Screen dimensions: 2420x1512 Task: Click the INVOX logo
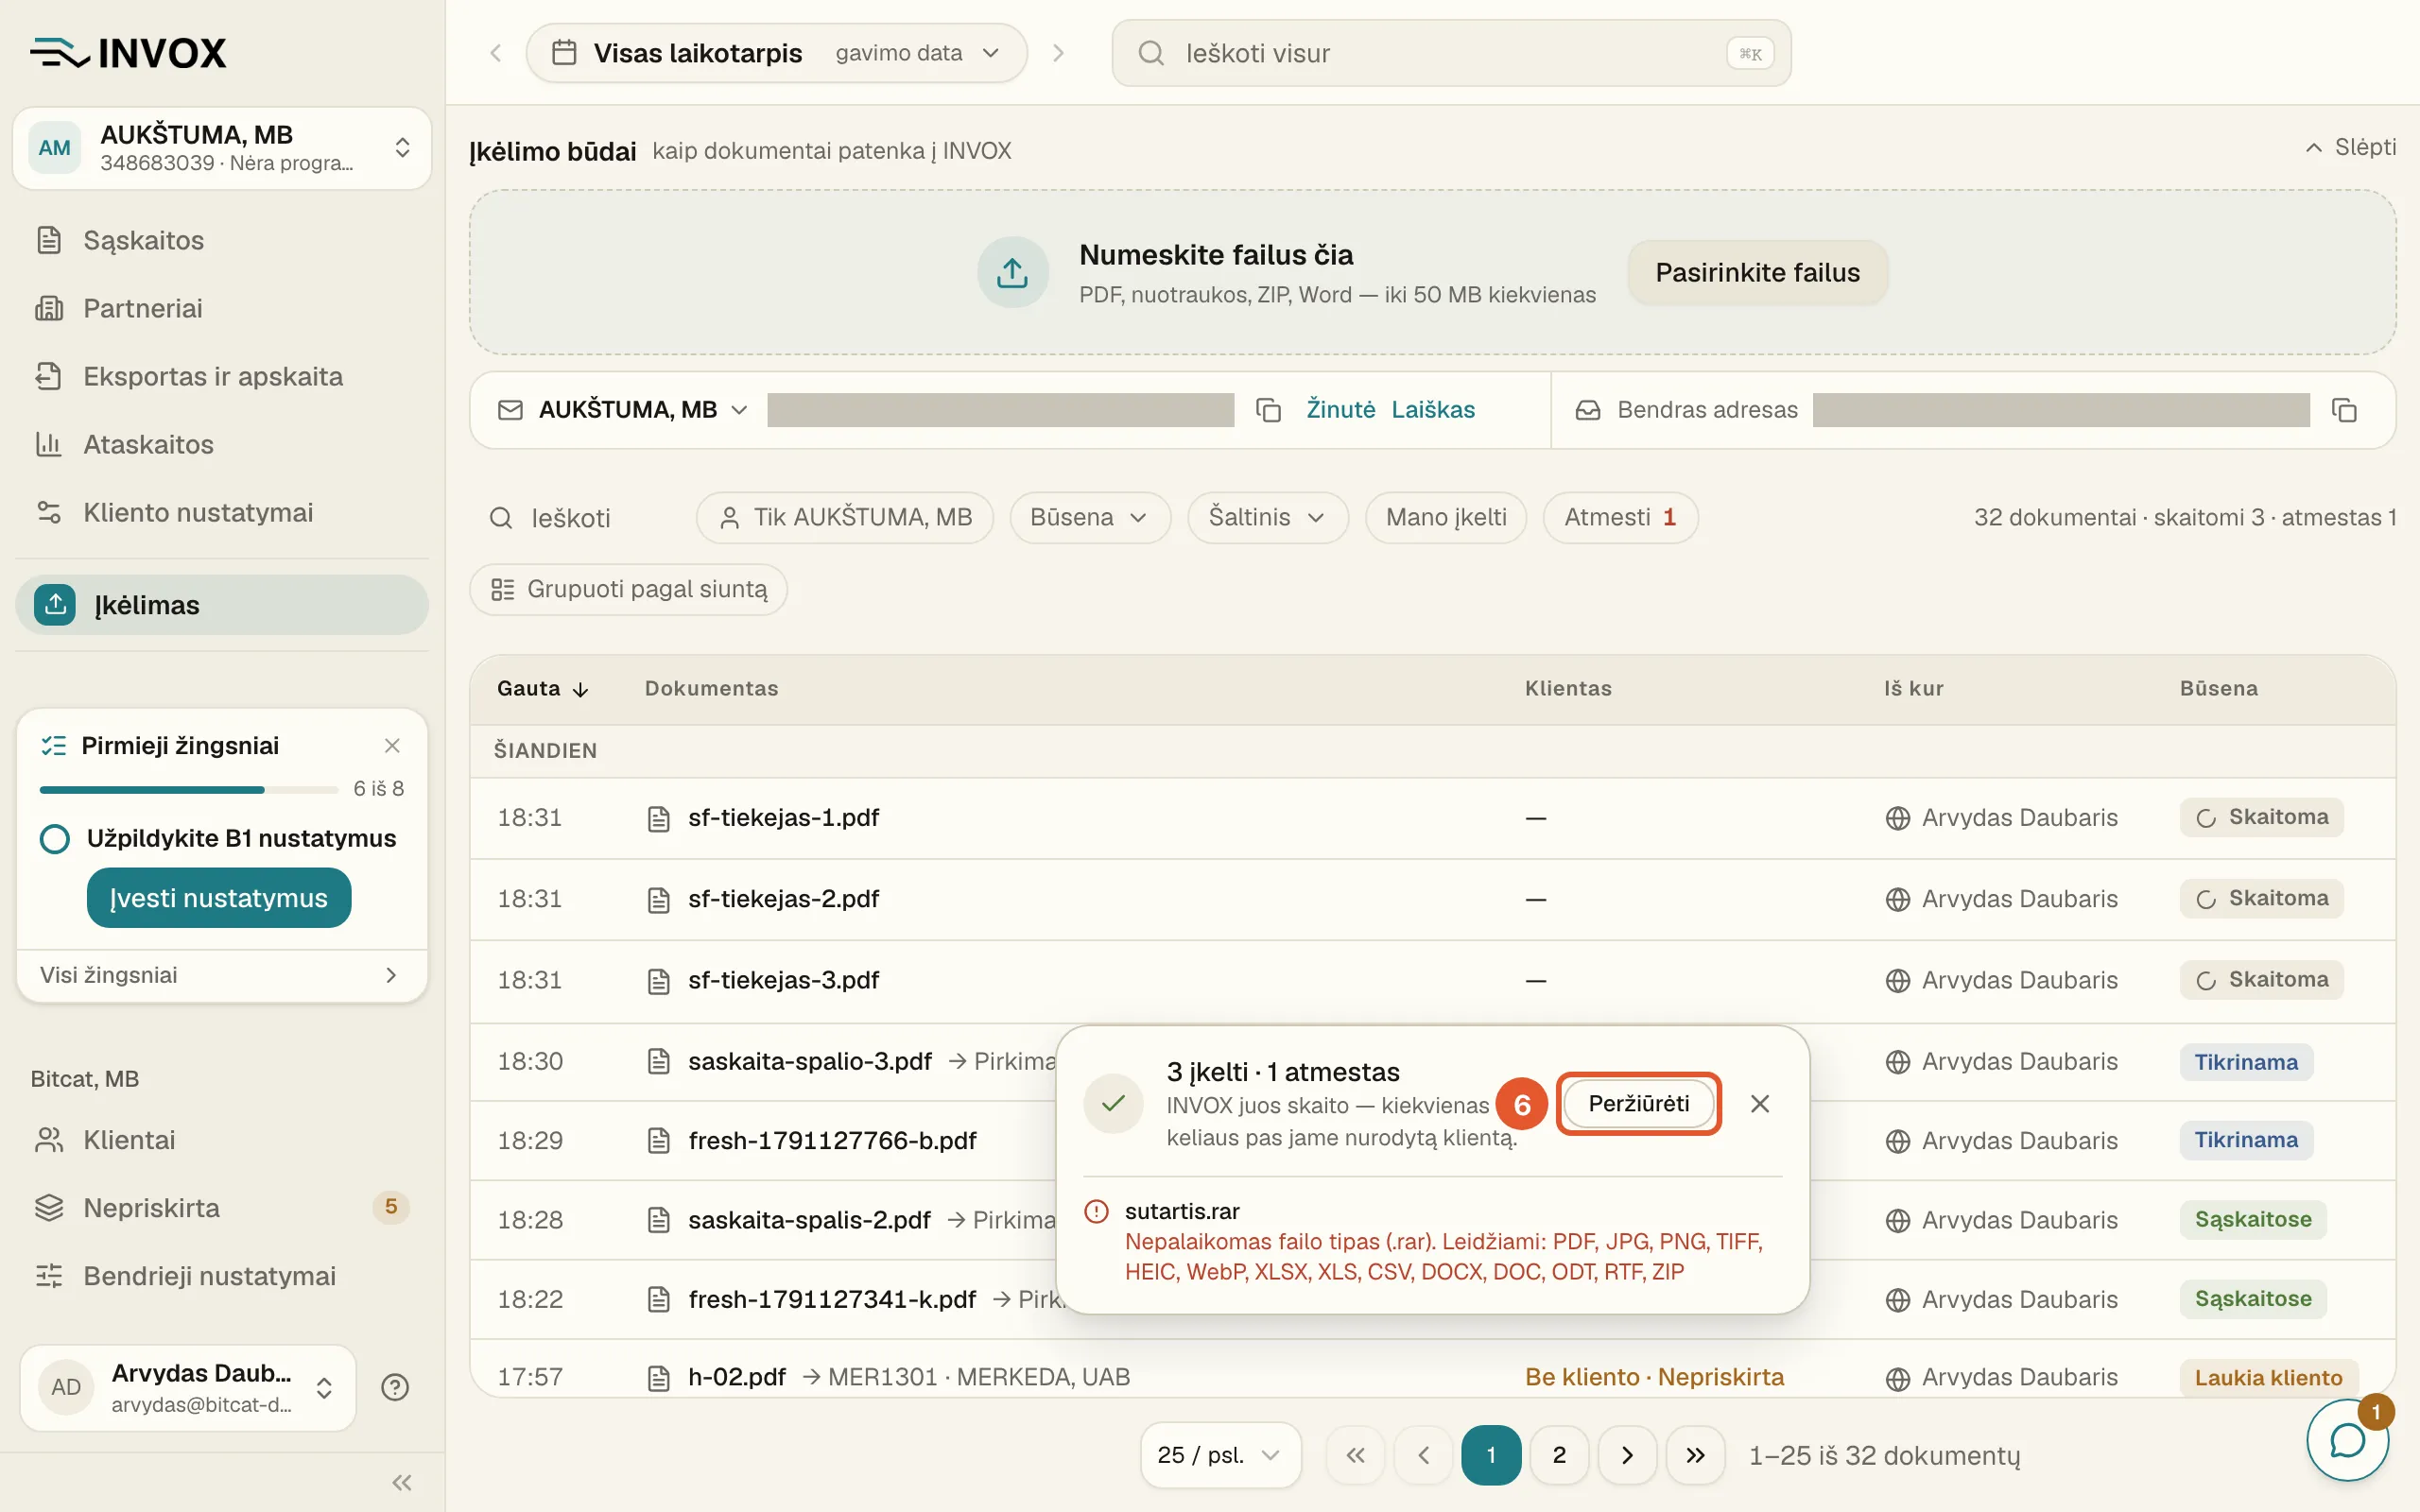128,53
